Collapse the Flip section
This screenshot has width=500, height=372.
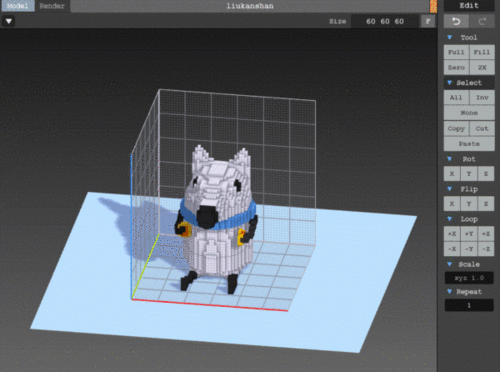450,189
